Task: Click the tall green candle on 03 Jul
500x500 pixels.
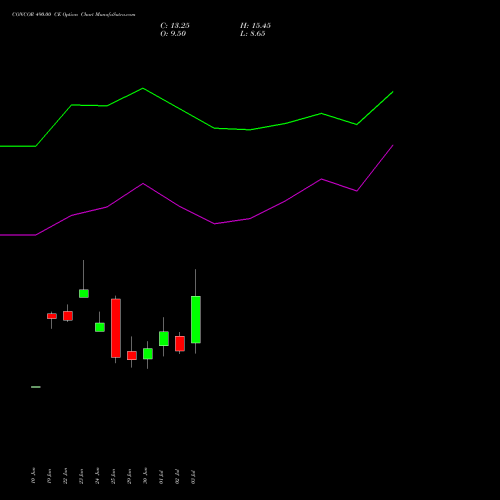Action: point(196,319)
